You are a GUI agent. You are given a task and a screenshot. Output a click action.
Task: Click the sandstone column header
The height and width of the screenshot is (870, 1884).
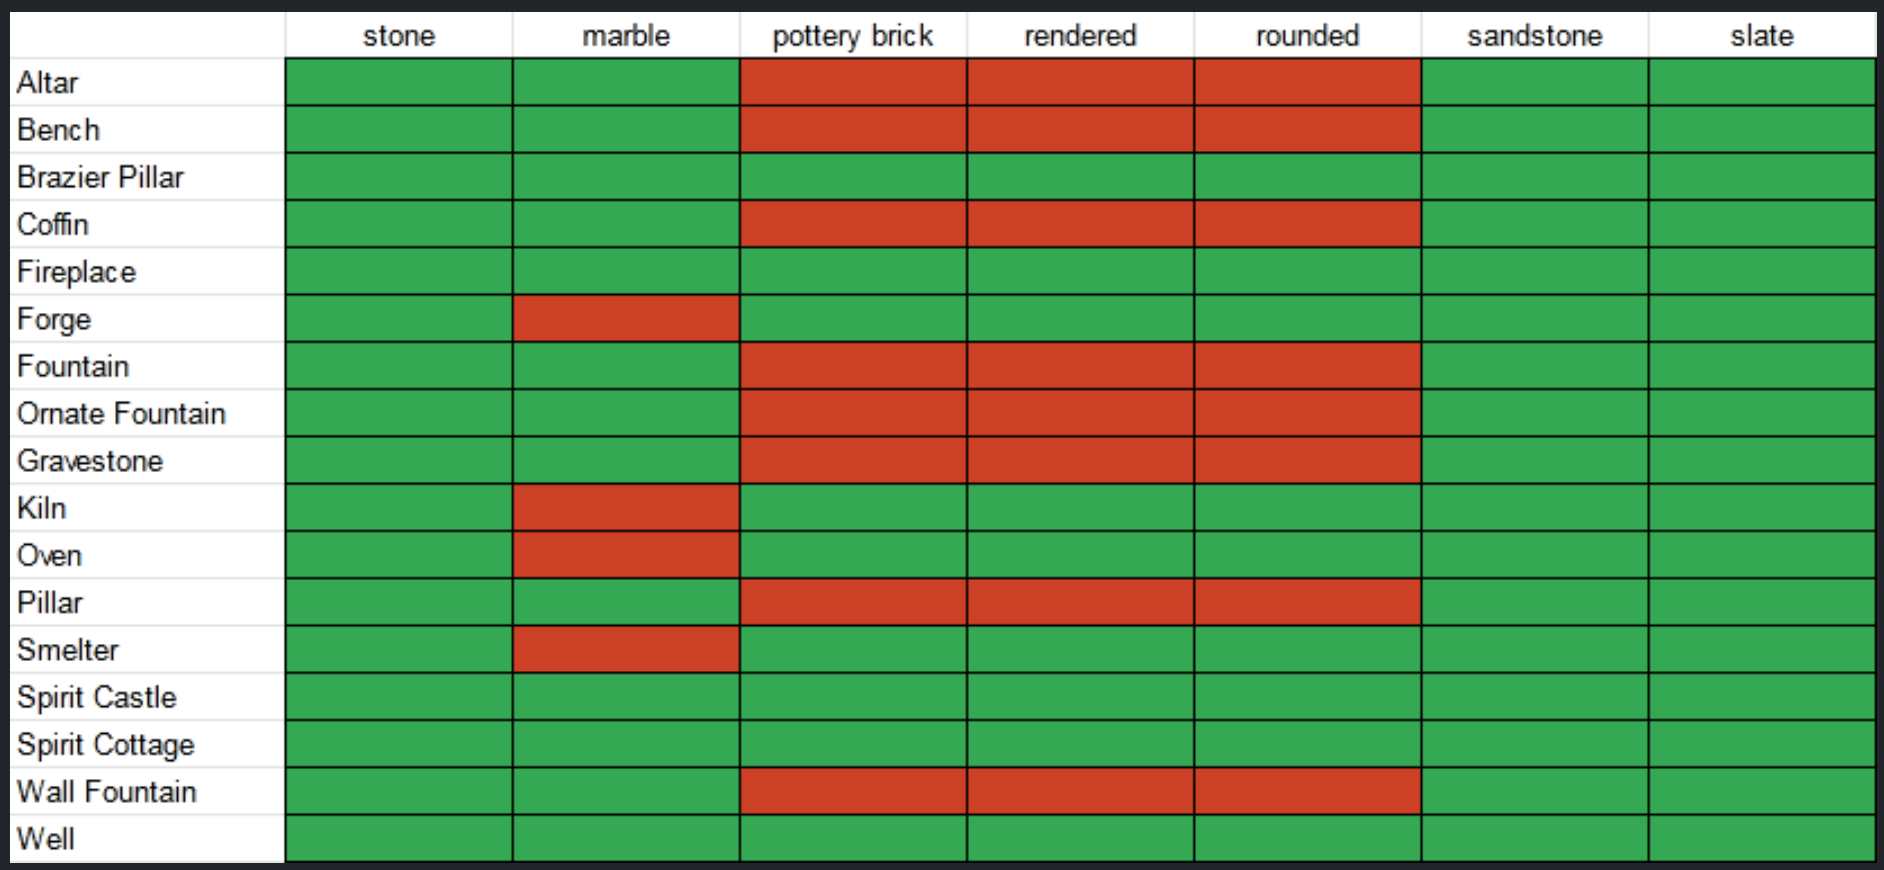tap(1534, 36)
